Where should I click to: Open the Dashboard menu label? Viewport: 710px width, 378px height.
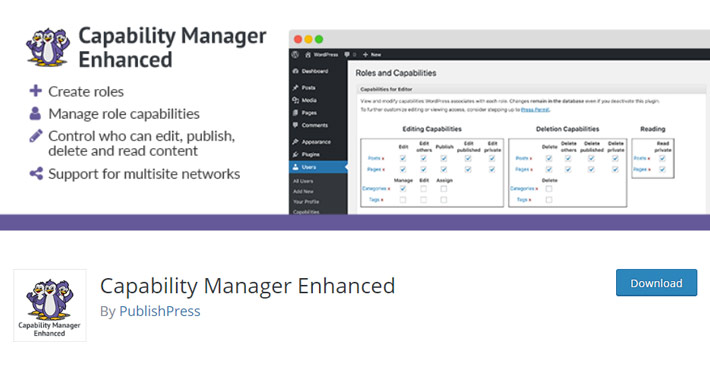(315, 71)
